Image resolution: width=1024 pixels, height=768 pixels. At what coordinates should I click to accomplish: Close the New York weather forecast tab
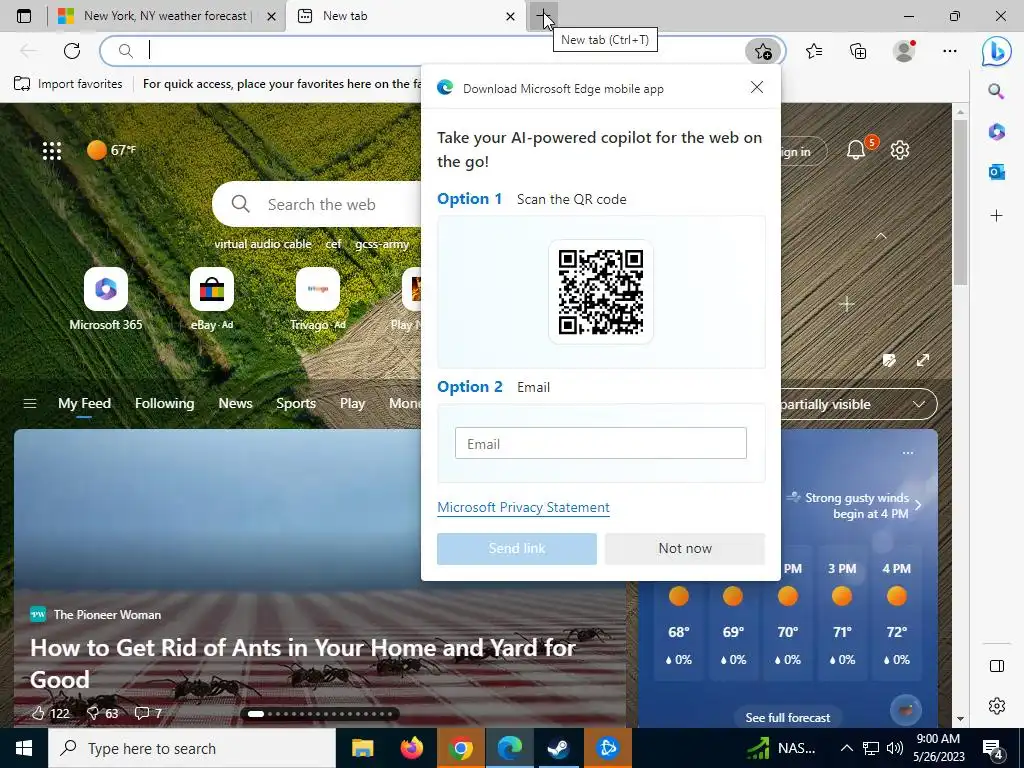coord(271,16)
